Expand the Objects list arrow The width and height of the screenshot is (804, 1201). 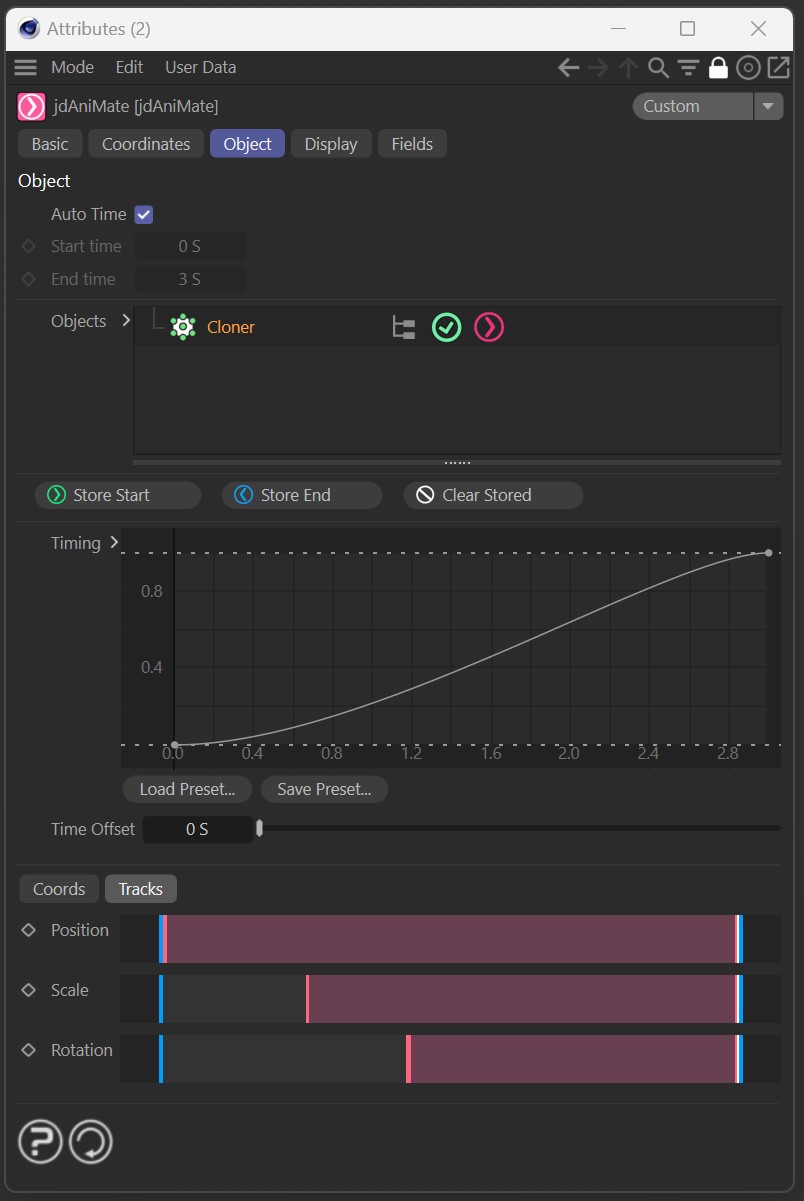125,321
